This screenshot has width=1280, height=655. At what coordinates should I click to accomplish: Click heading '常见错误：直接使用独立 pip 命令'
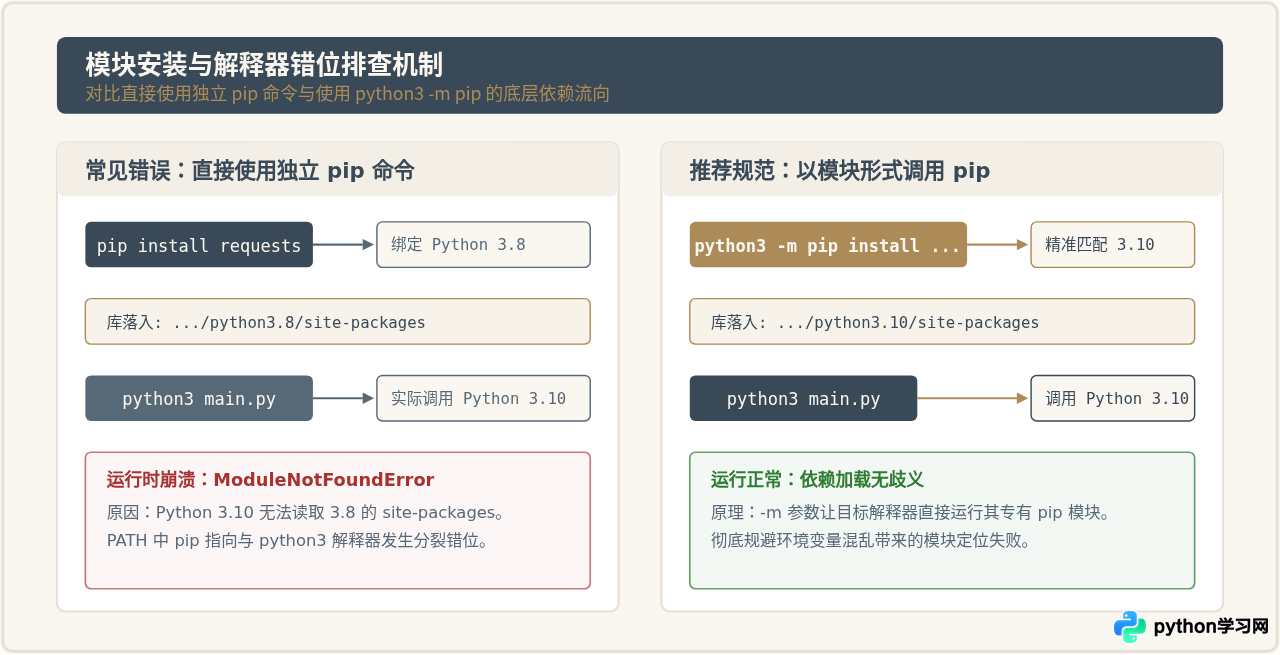point(250,171)
